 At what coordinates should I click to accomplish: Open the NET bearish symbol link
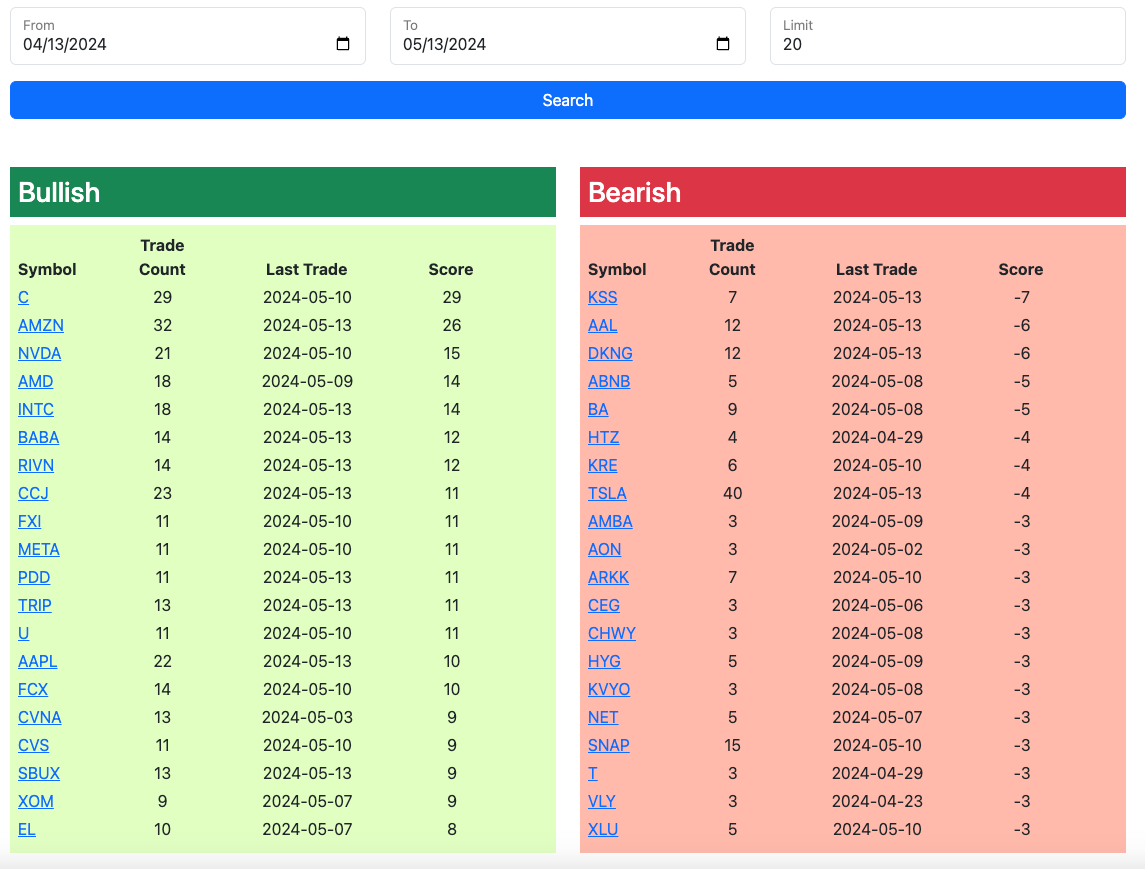[x=603, y=718]
